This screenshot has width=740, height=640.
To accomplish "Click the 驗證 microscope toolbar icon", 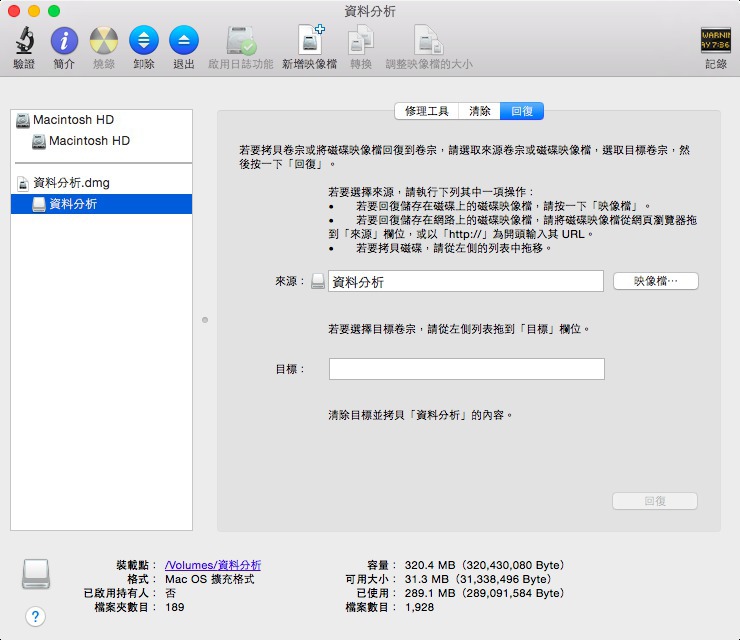I will pyautogui.click(x=24, y=40).
